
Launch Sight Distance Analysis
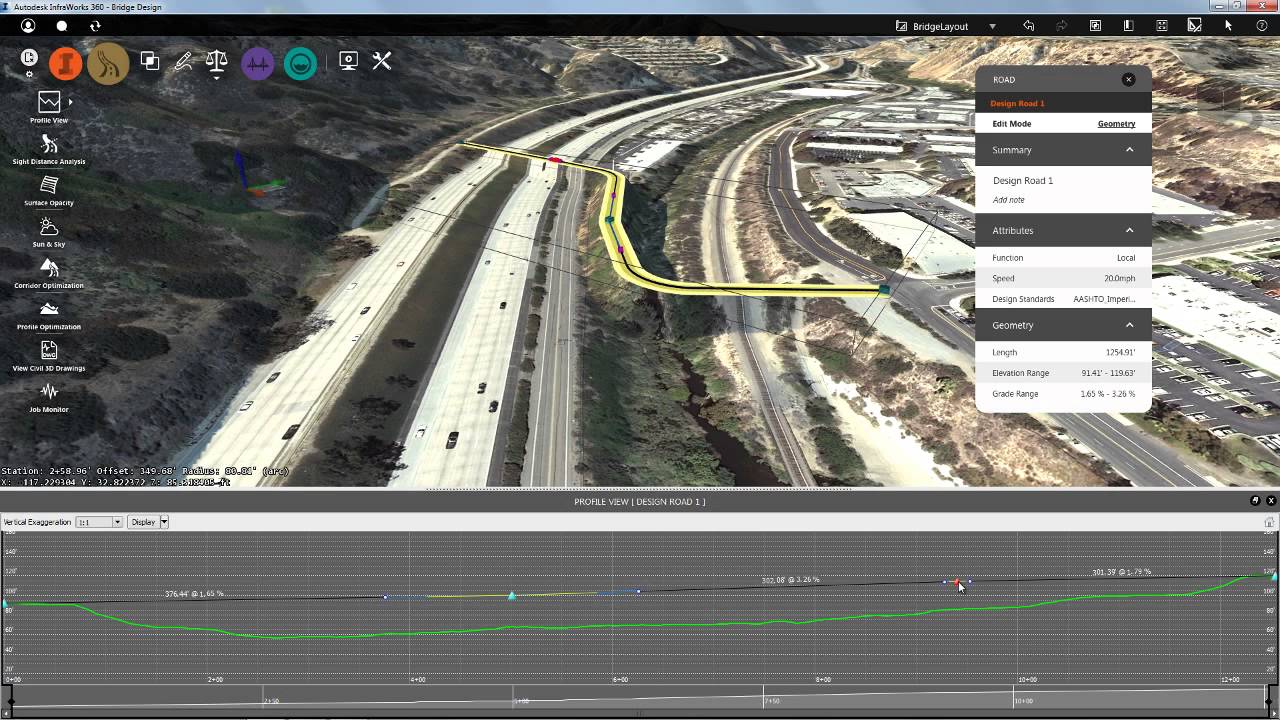49,149
